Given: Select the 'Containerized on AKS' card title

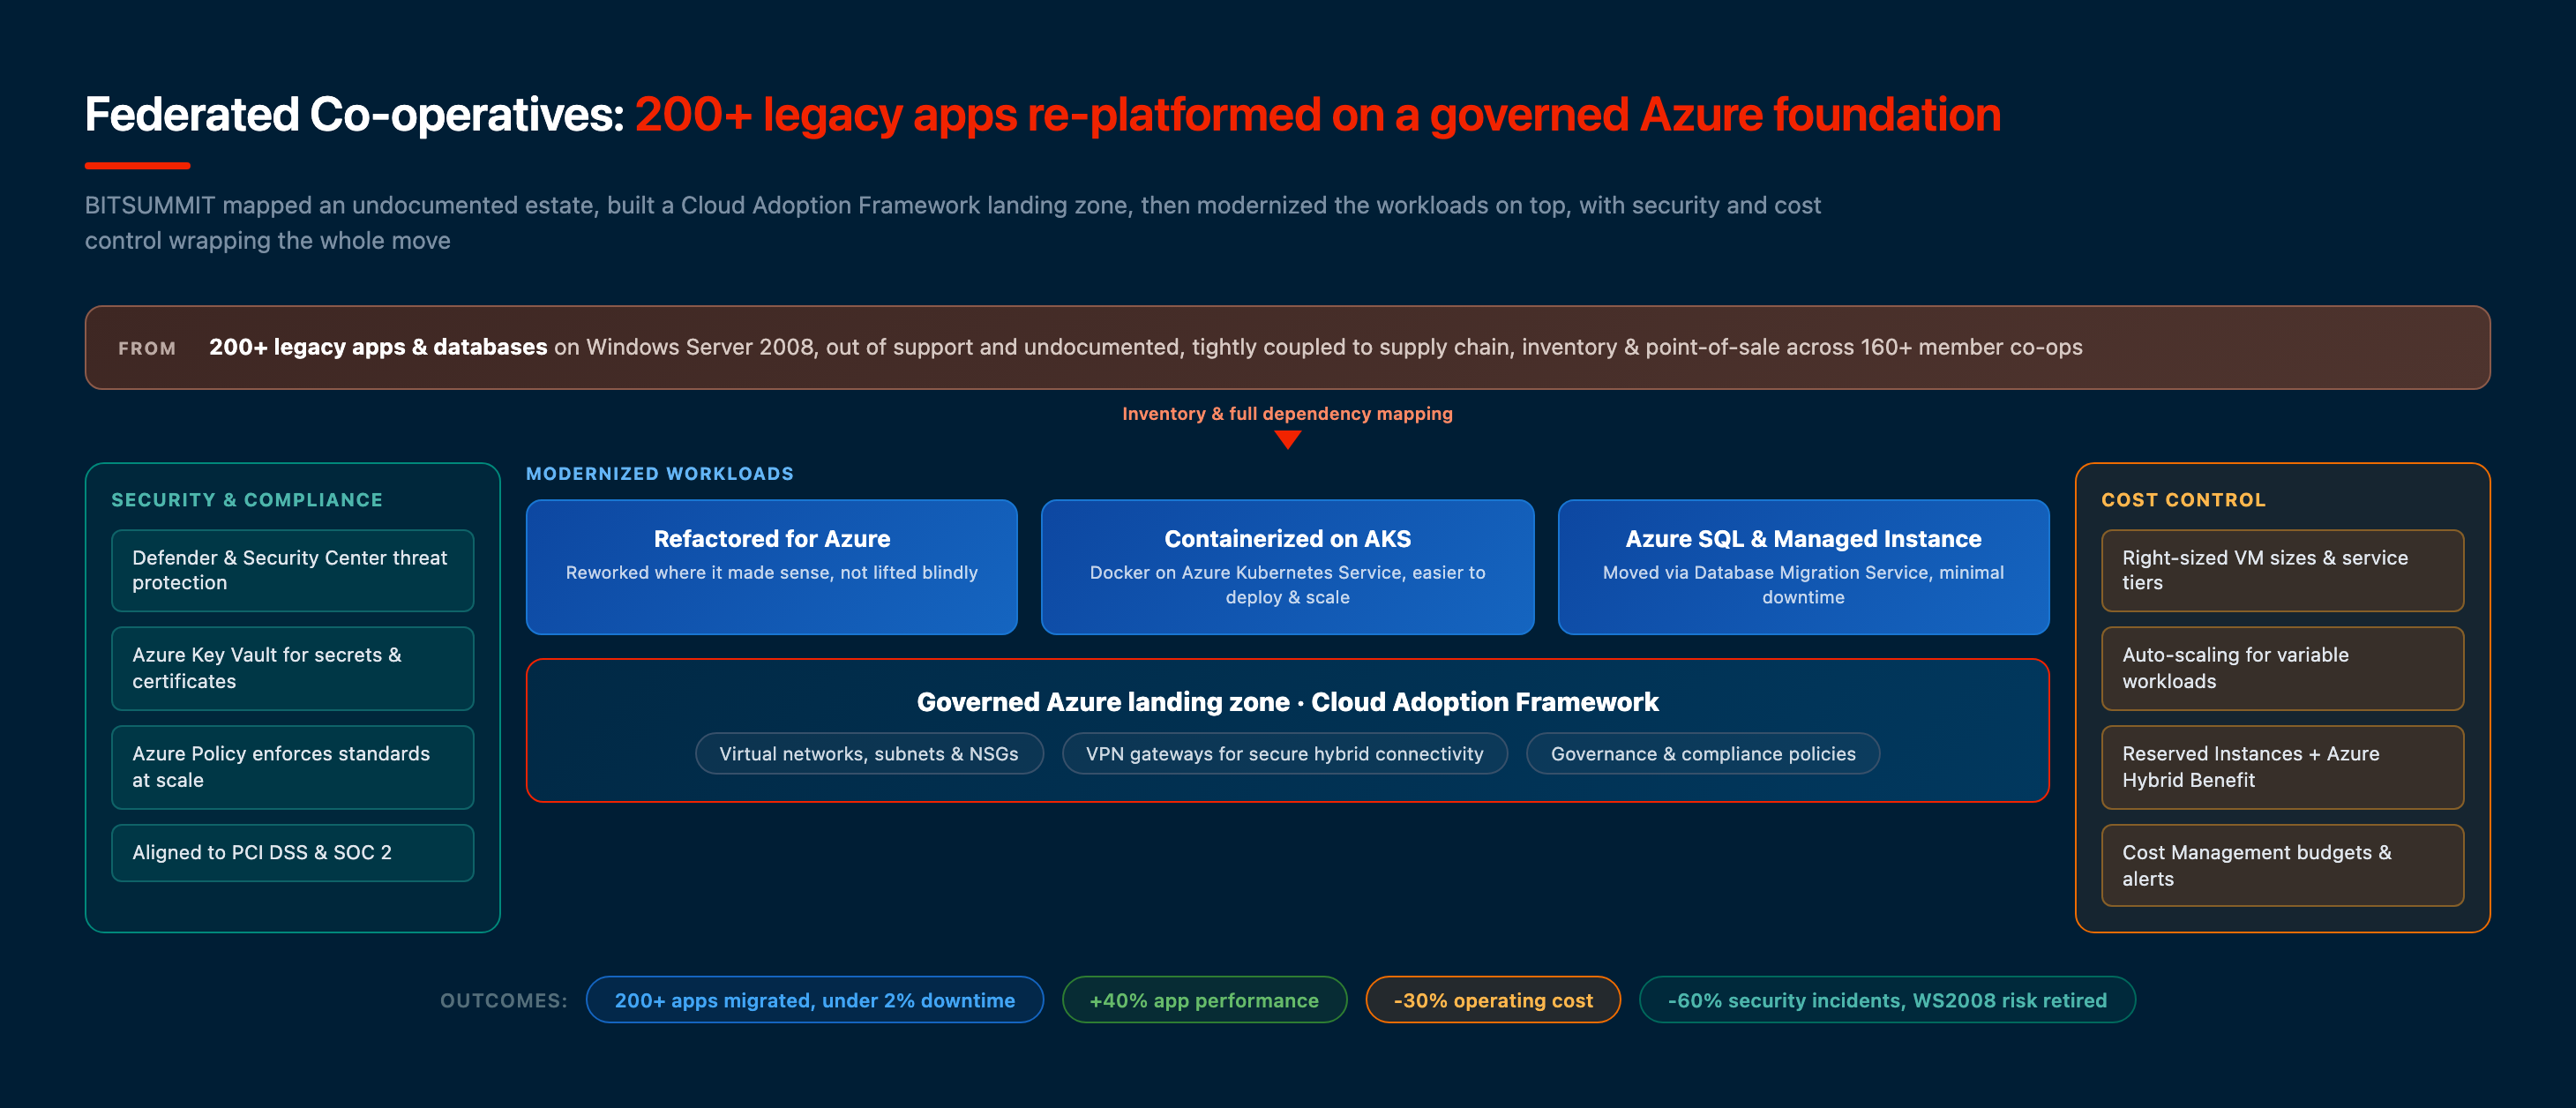Looking at the screenshot, I should click(1287, 538).
